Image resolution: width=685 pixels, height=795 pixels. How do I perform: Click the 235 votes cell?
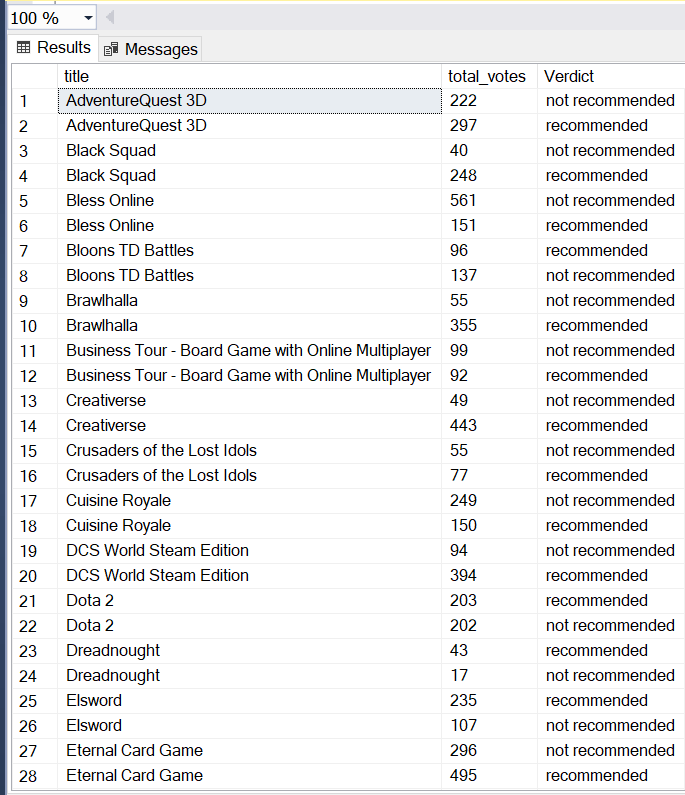(489, 701)
